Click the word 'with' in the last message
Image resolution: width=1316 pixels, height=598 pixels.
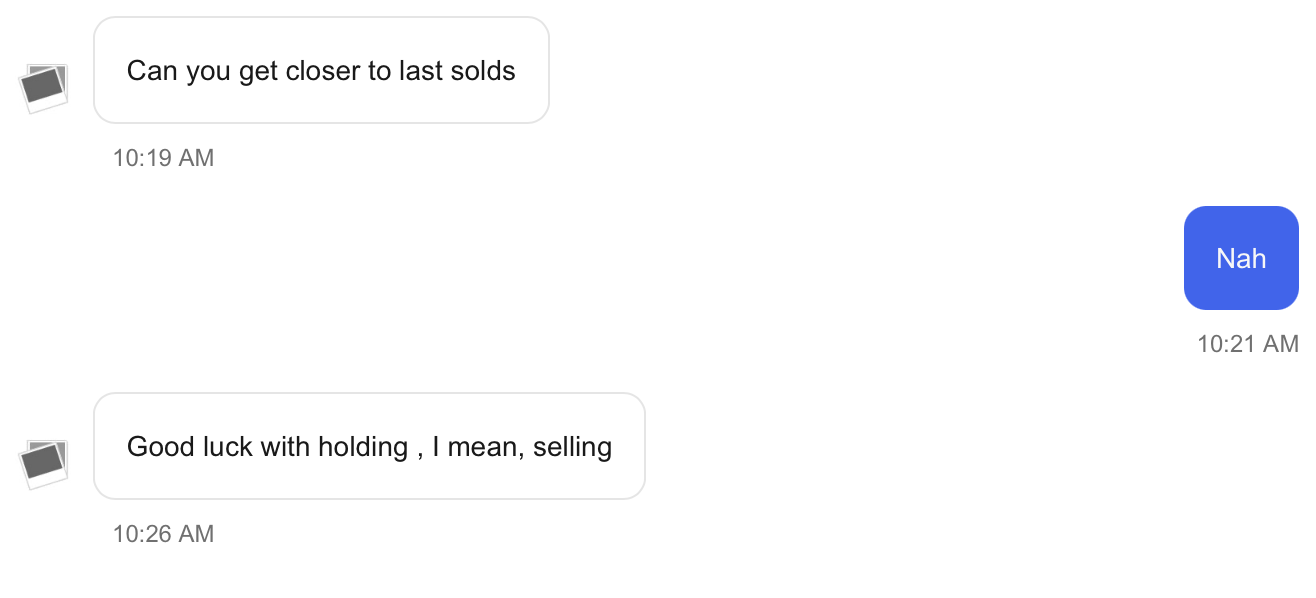pos(286,447)
